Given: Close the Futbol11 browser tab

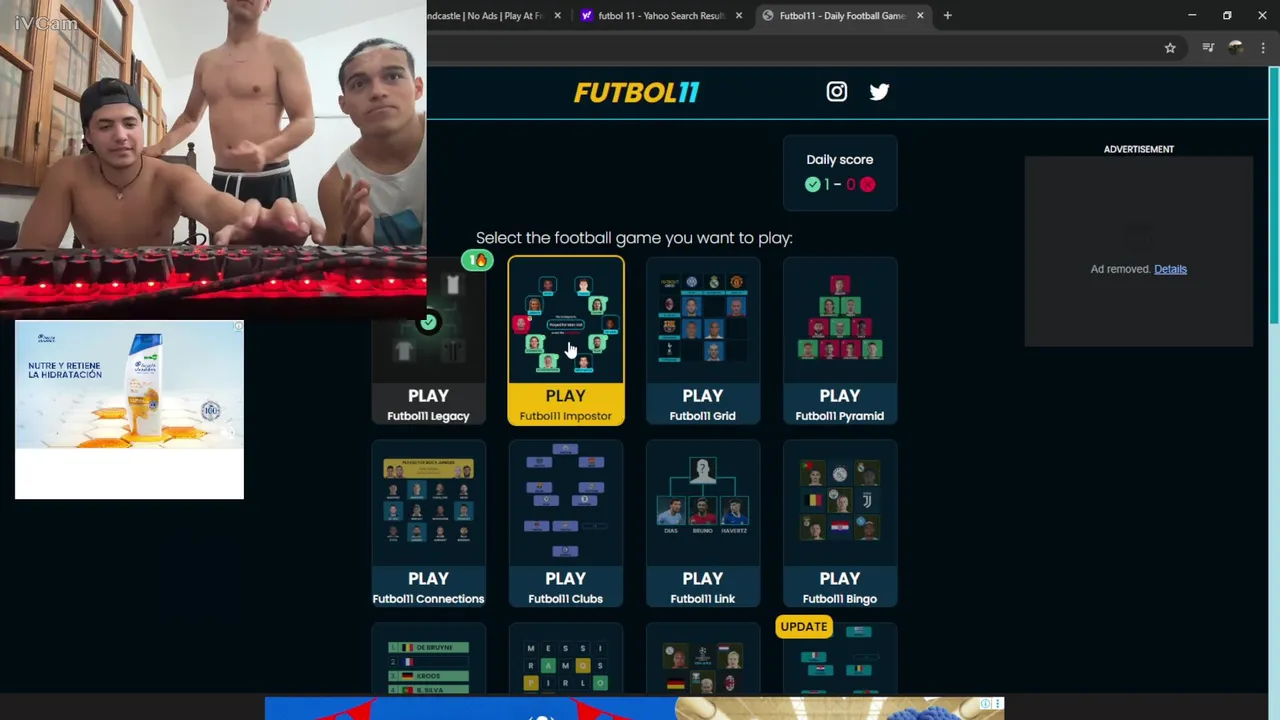Looking at the screenshot, I should (x=920, y=15).
